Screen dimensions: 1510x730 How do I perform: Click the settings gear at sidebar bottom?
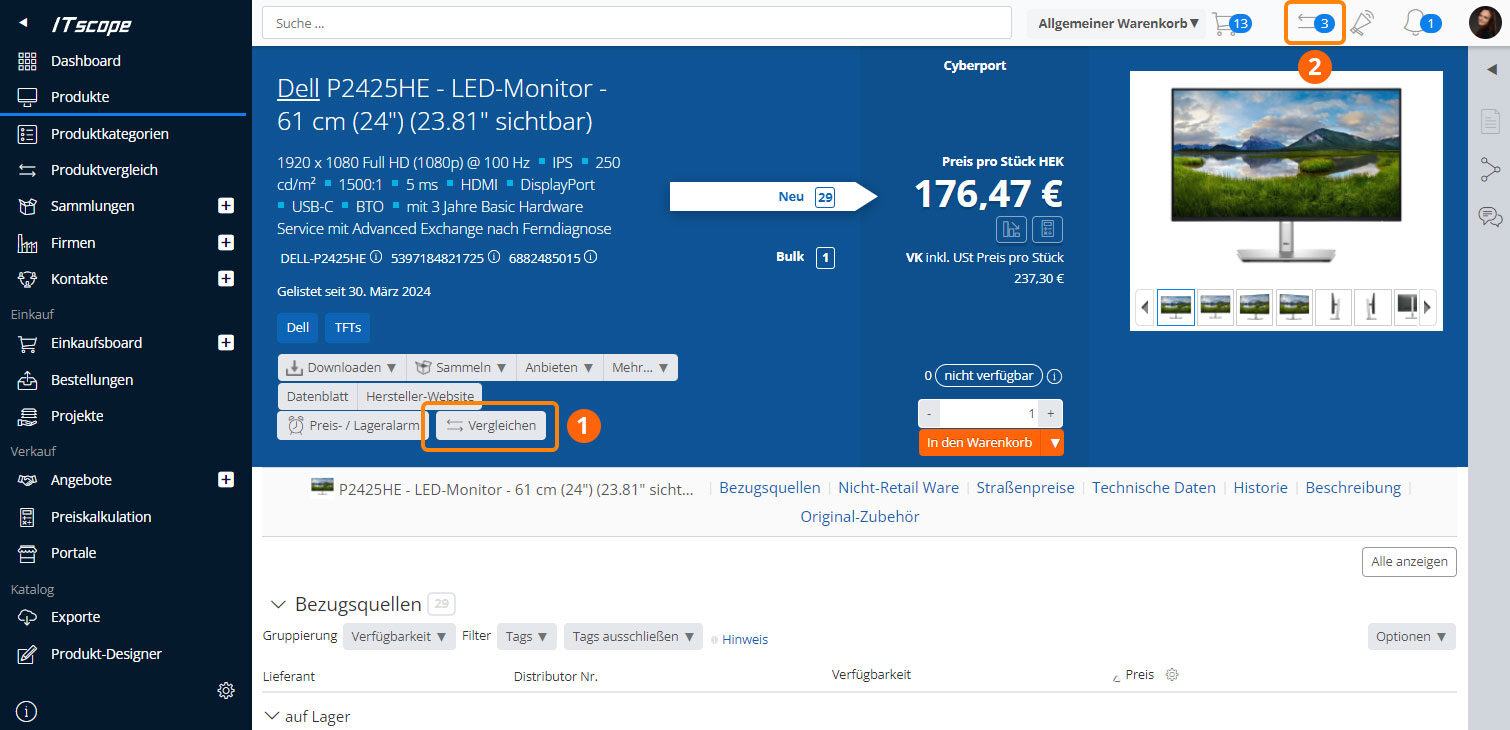coord(226,690)
